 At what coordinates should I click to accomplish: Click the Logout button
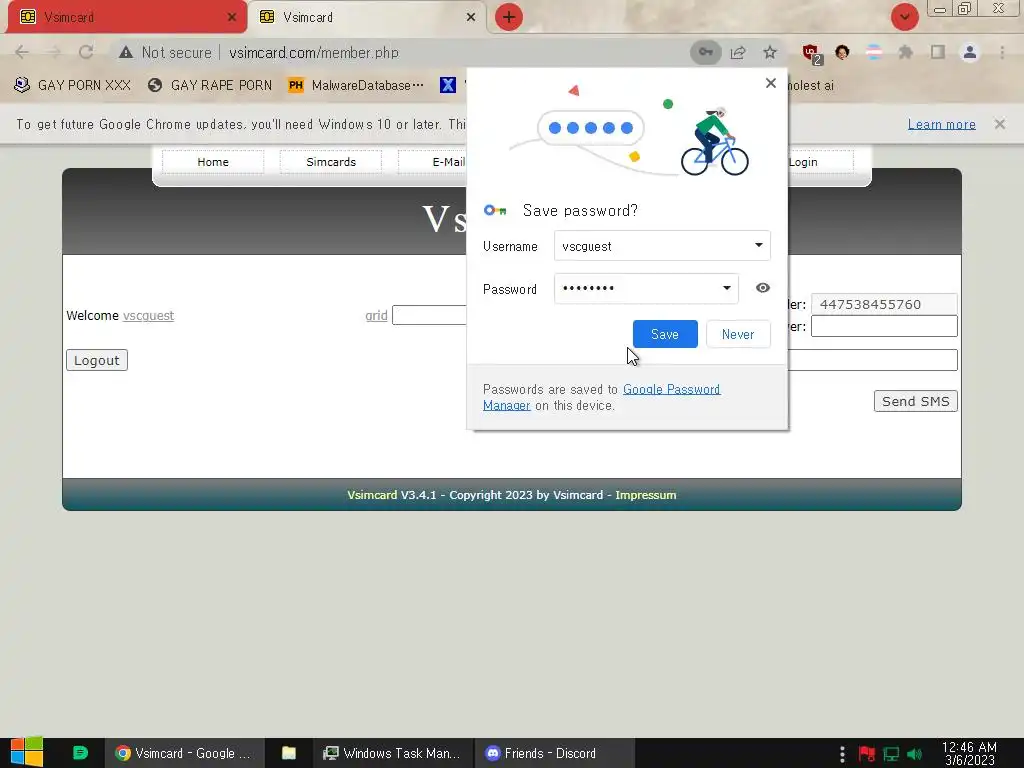[x=97, y=360]
